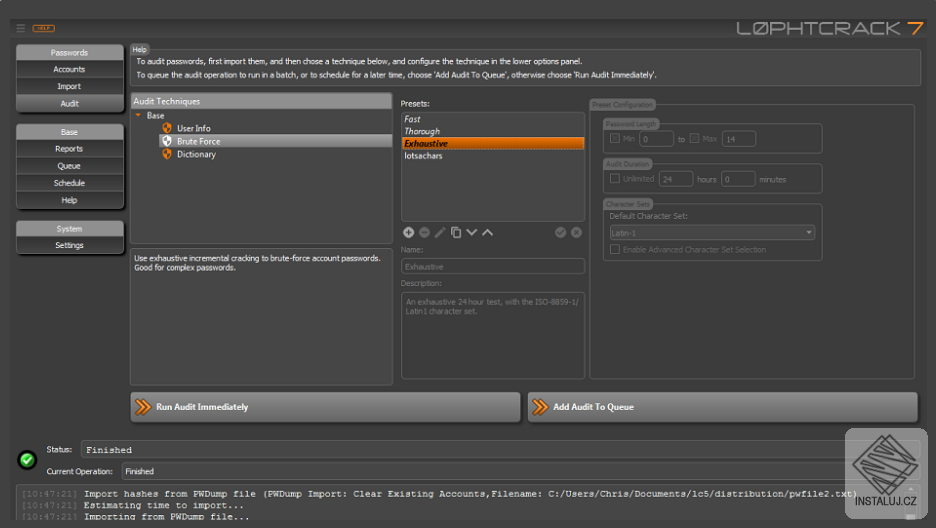Go to the Schedule sidebar item
Screen dimensions: 936x528
point(69,183)
